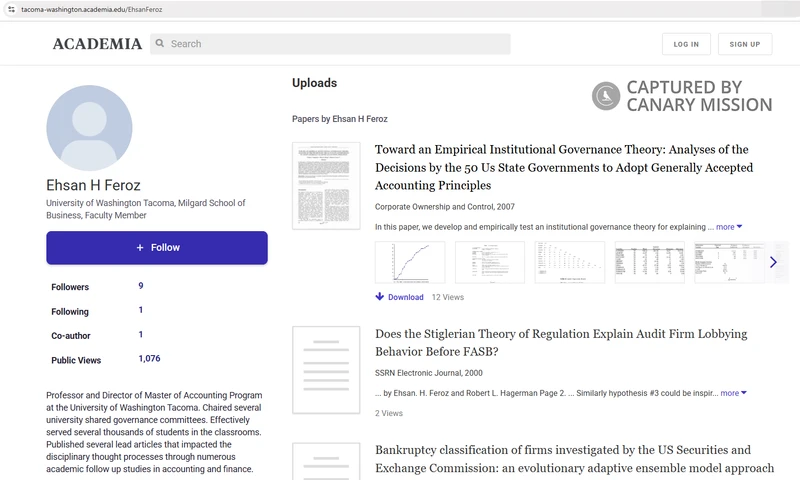Click the third figure scatter thumbnail
This screenshot has width=800, height=480.
point(570,262)
